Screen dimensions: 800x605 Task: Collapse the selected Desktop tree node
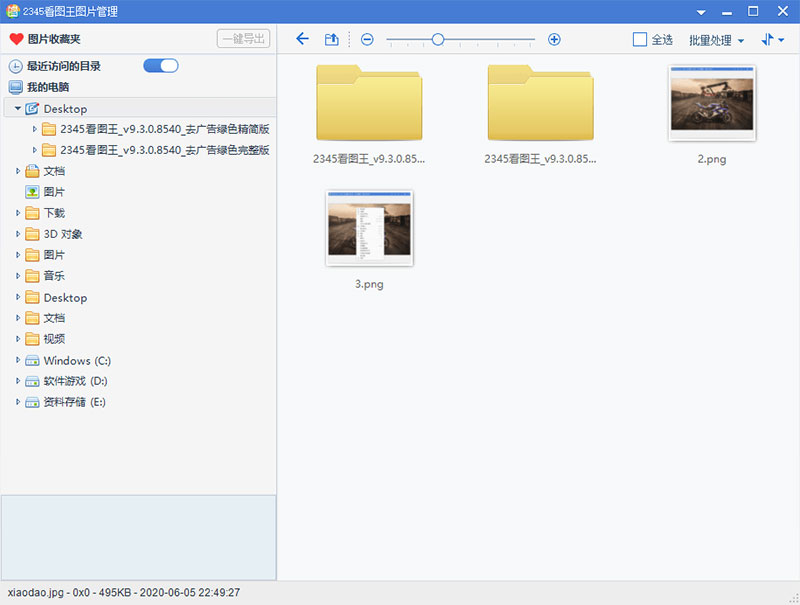click(x=18, y=108)
